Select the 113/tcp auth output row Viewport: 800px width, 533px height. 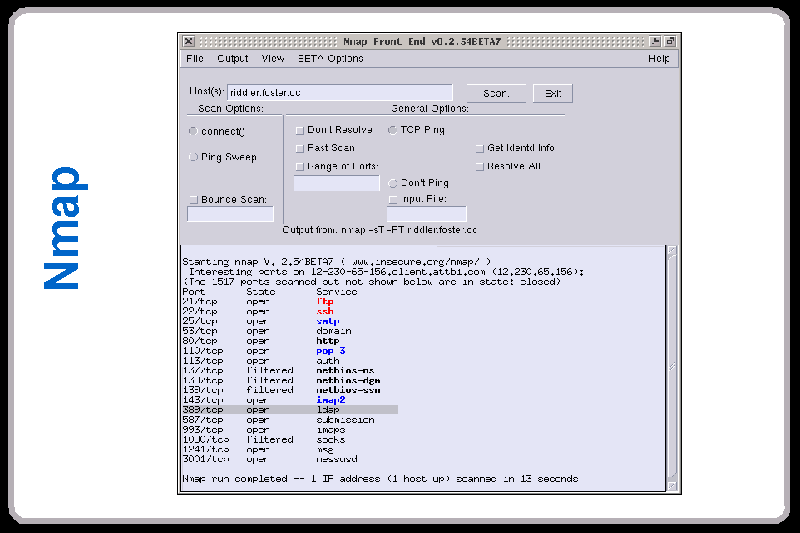click(x=261, y=361)
